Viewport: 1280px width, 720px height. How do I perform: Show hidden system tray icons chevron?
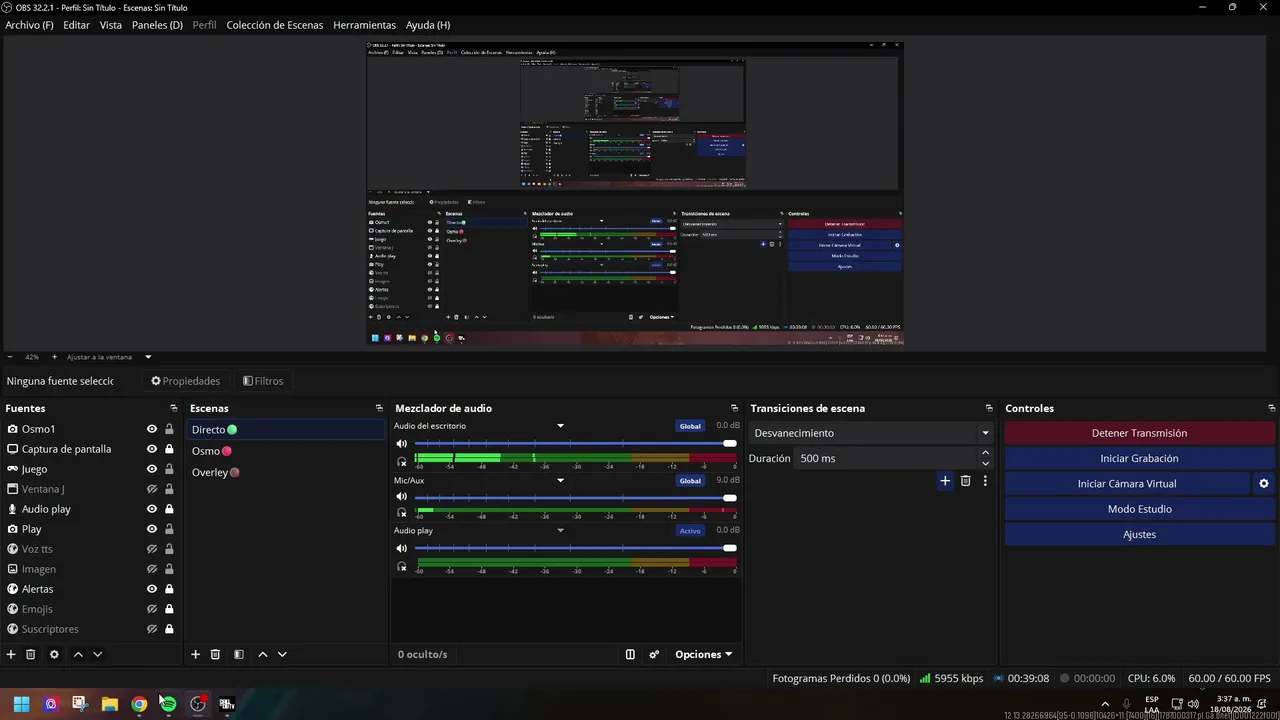point(1105,704)
